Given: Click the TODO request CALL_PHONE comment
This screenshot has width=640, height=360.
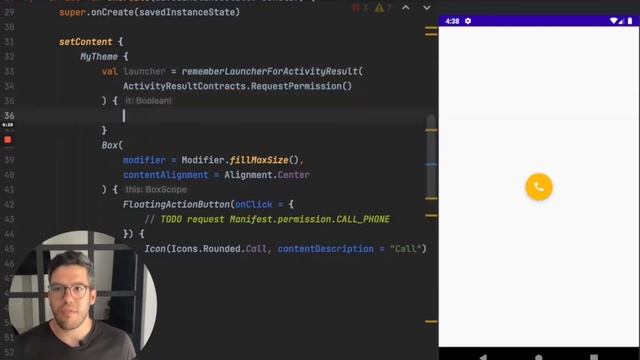Looking at the screenshot, I should tap(267, 219).
